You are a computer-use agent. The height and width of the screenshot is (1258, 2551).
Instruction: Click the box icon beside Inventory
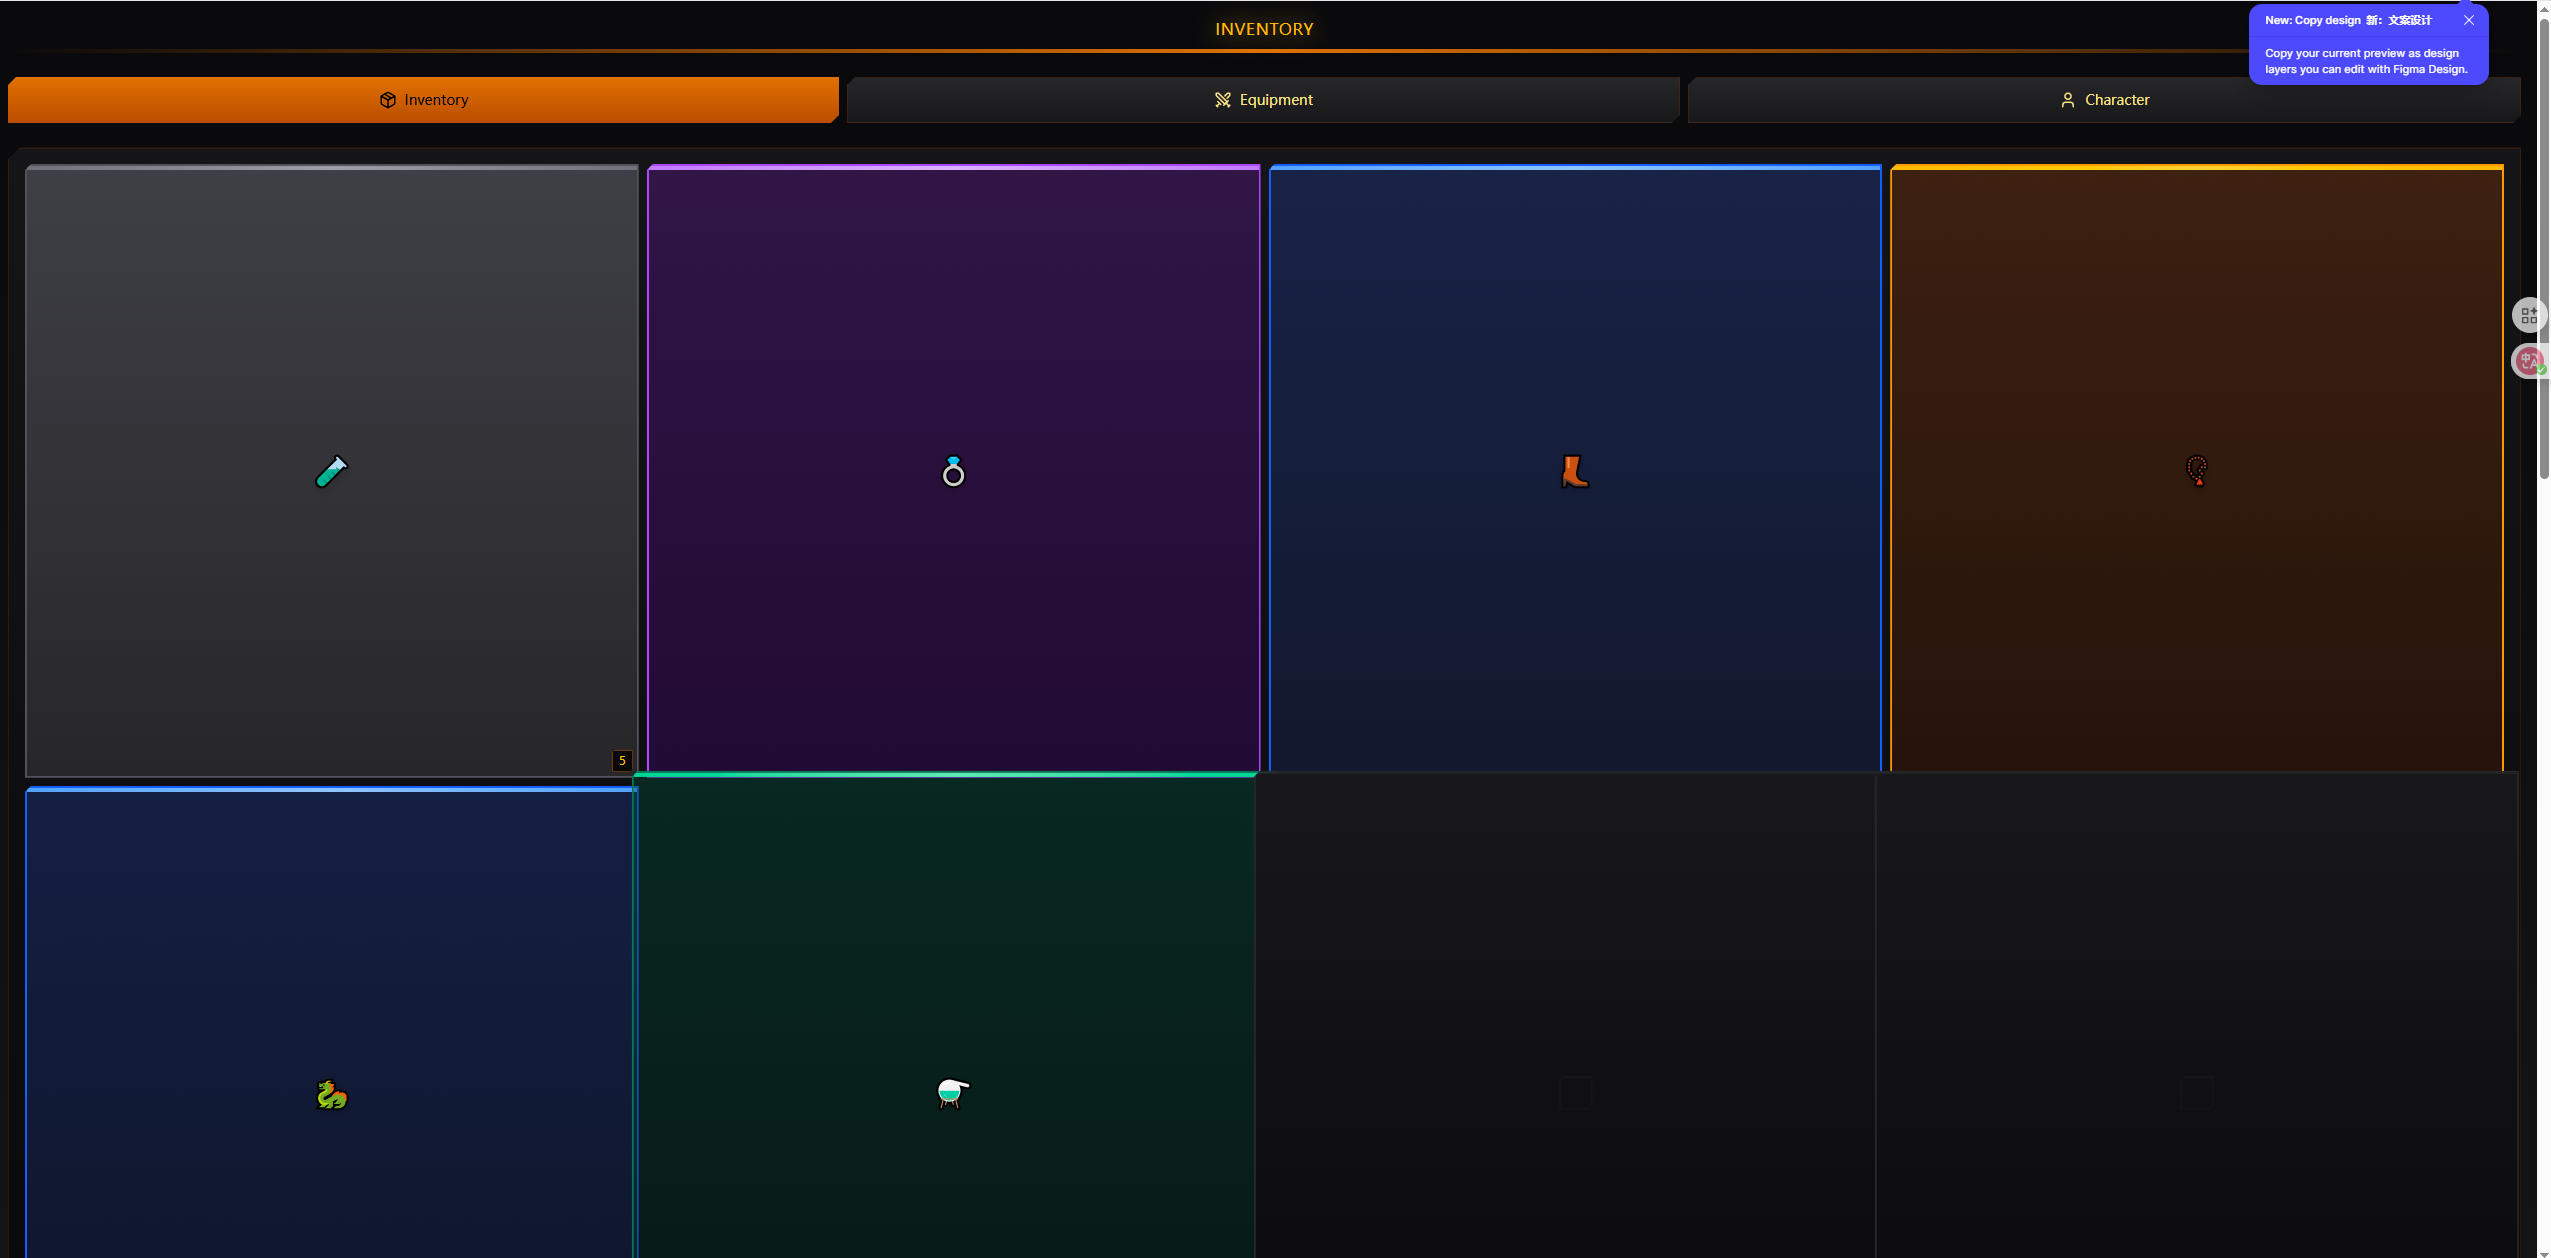pos(388,100)
